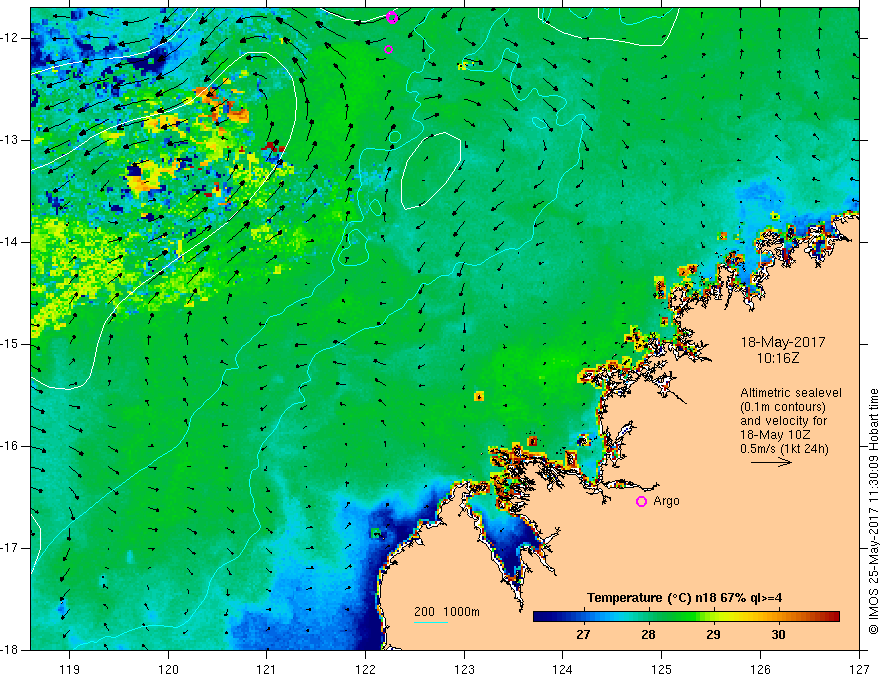Click the '124' longitude axis label
880x680 pixels.
pos(563,669)
